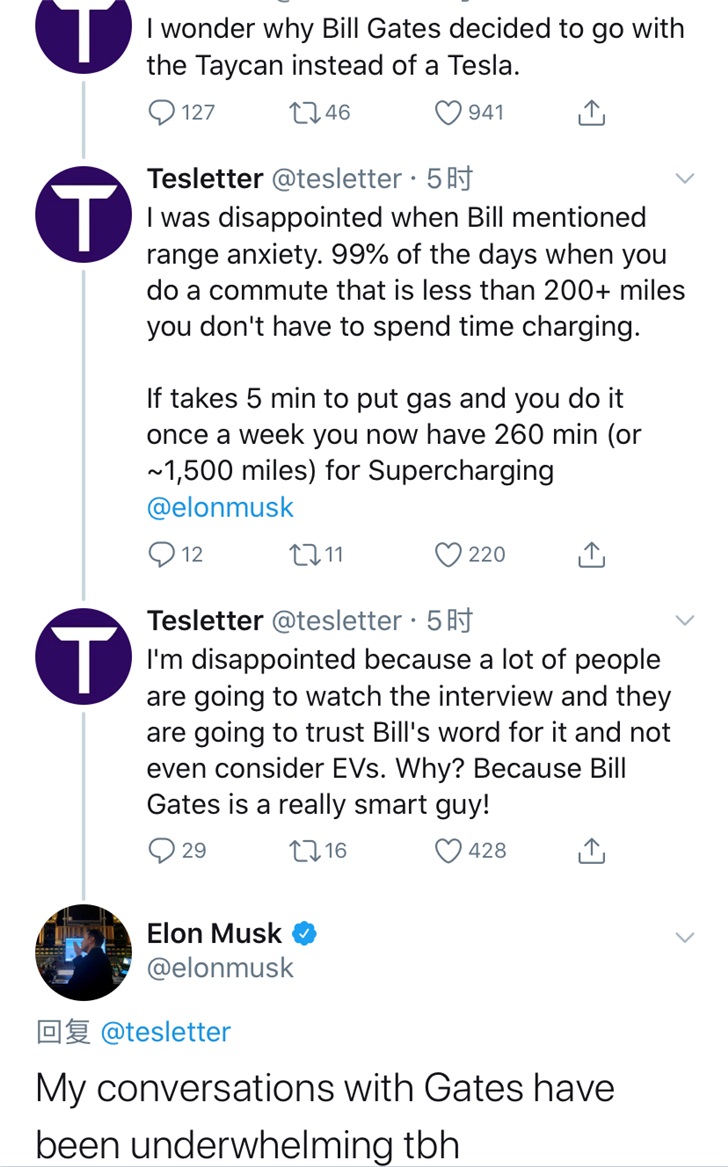The width and height of the screenshot is (728, 1167).
Task: Open dropdown arrow on Elon Musk's tweet
Action: point(685,937)
